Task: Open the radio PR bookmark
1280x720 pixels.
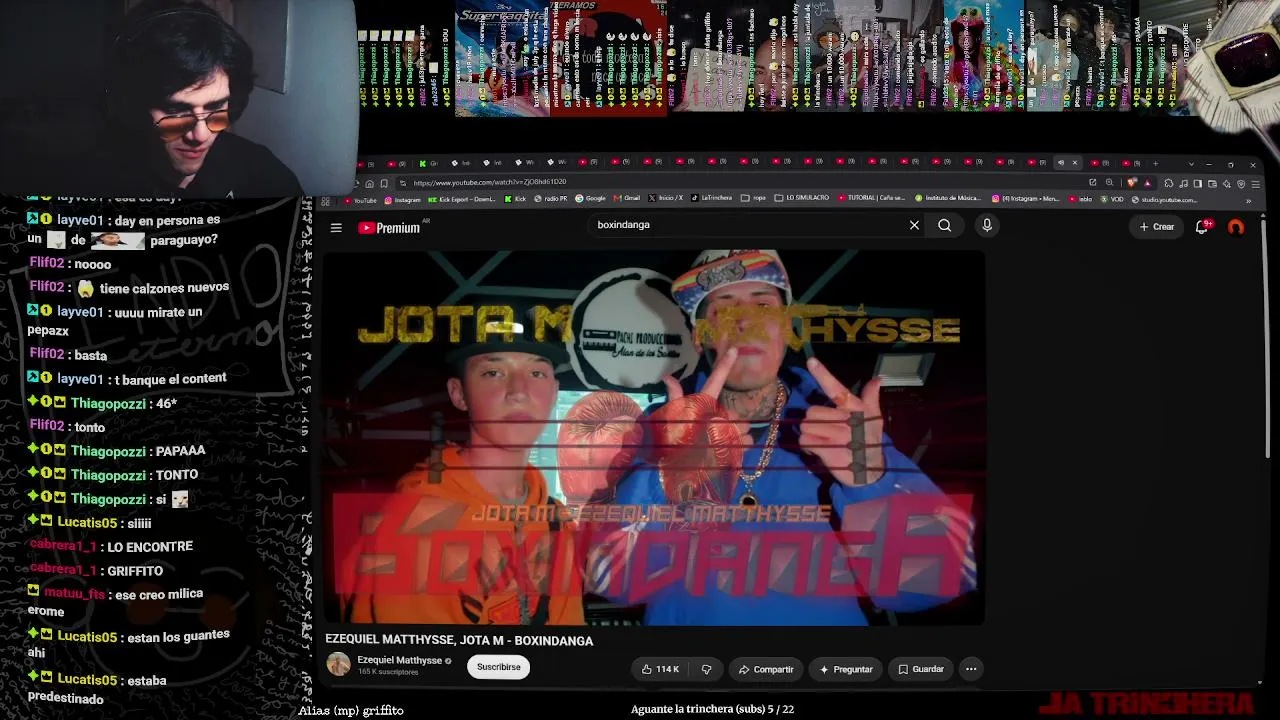Action: [550, 199]
